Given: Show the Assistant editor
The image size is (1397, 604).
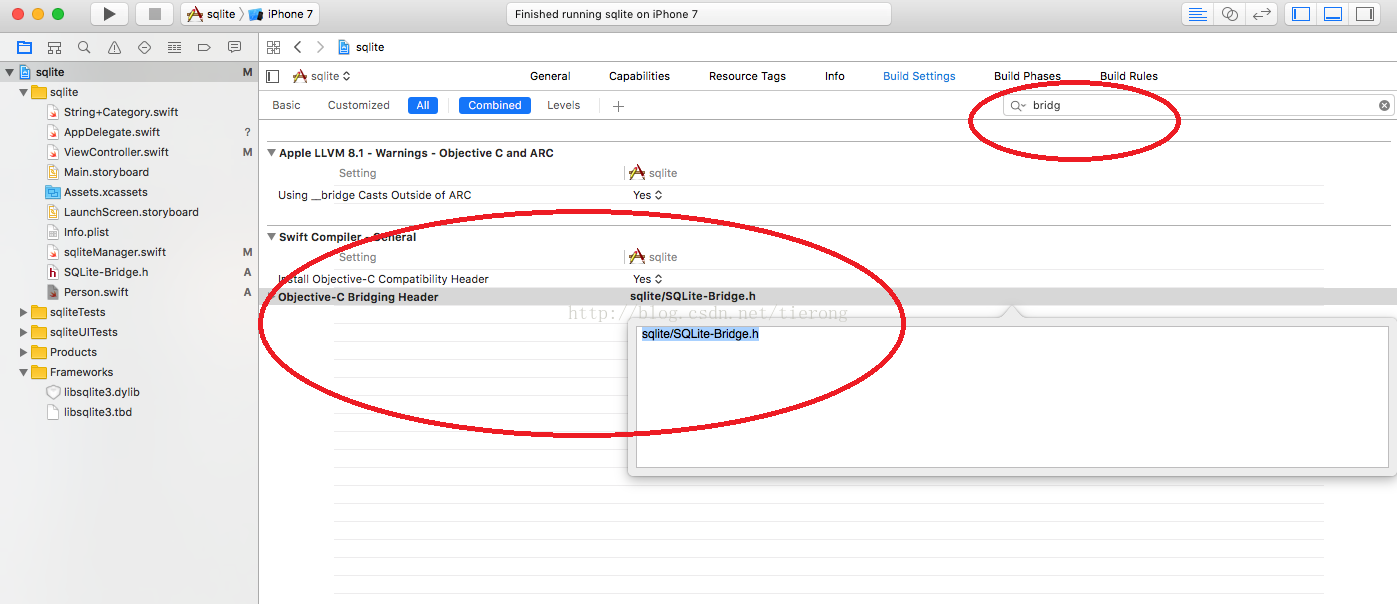Looking at the screenshot, I should (1230, 14).
